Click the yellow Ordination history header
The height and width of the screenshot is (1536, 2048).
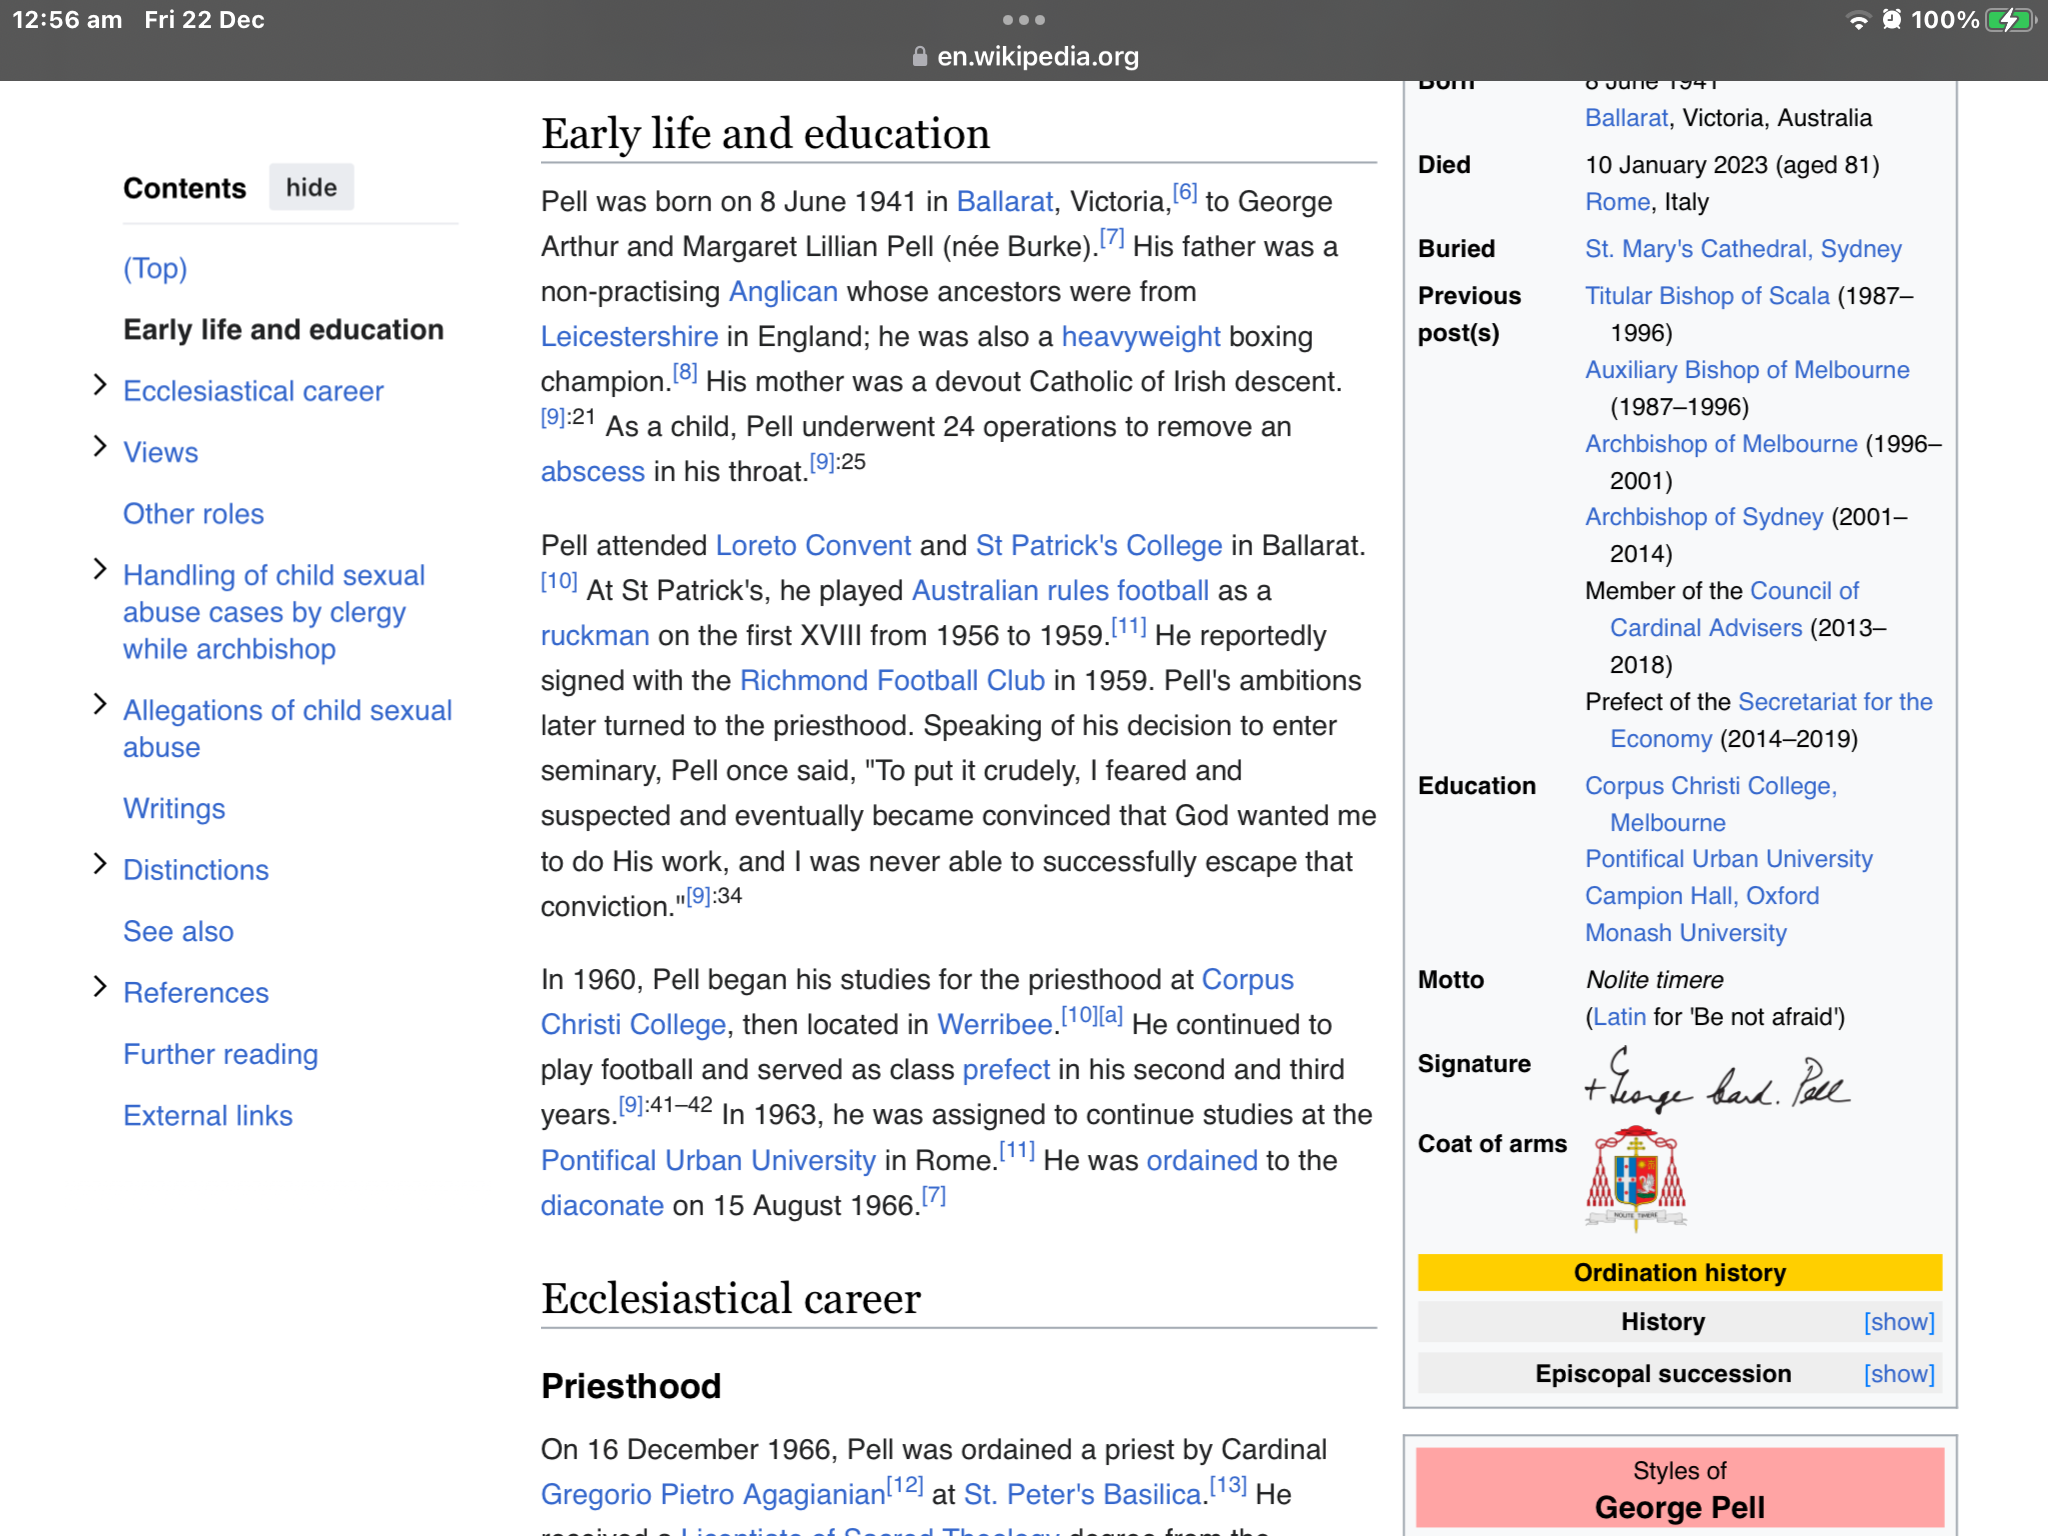1679,1272
